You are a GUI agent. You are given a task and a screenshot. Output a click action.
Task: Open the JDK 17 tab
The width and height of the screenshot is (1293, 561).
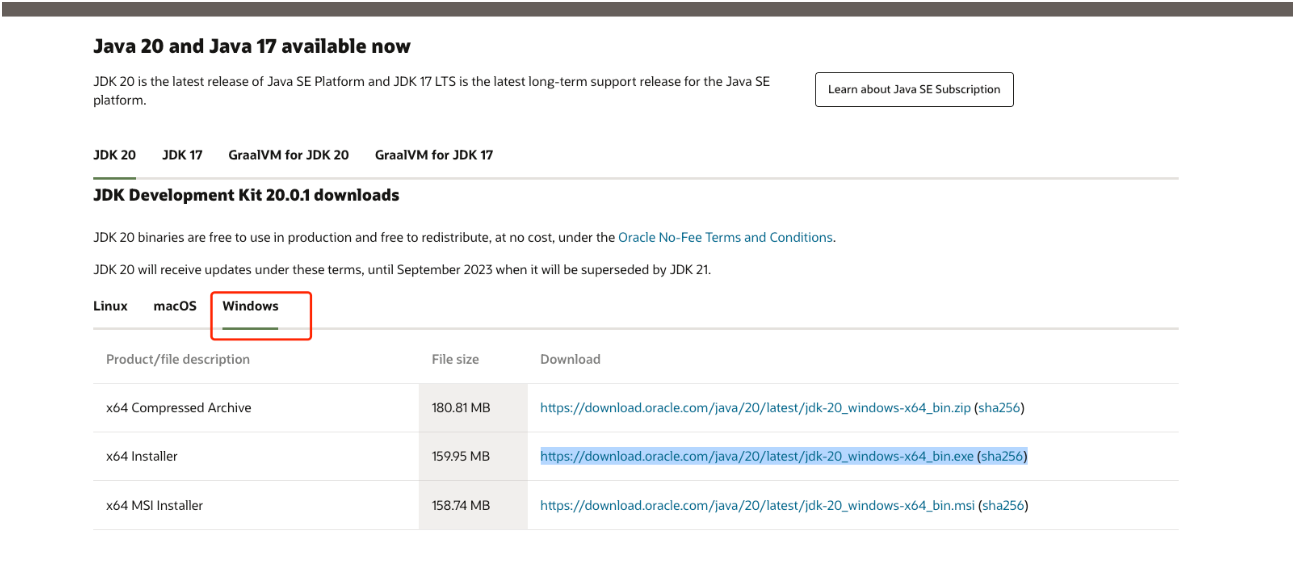[182, 155]
